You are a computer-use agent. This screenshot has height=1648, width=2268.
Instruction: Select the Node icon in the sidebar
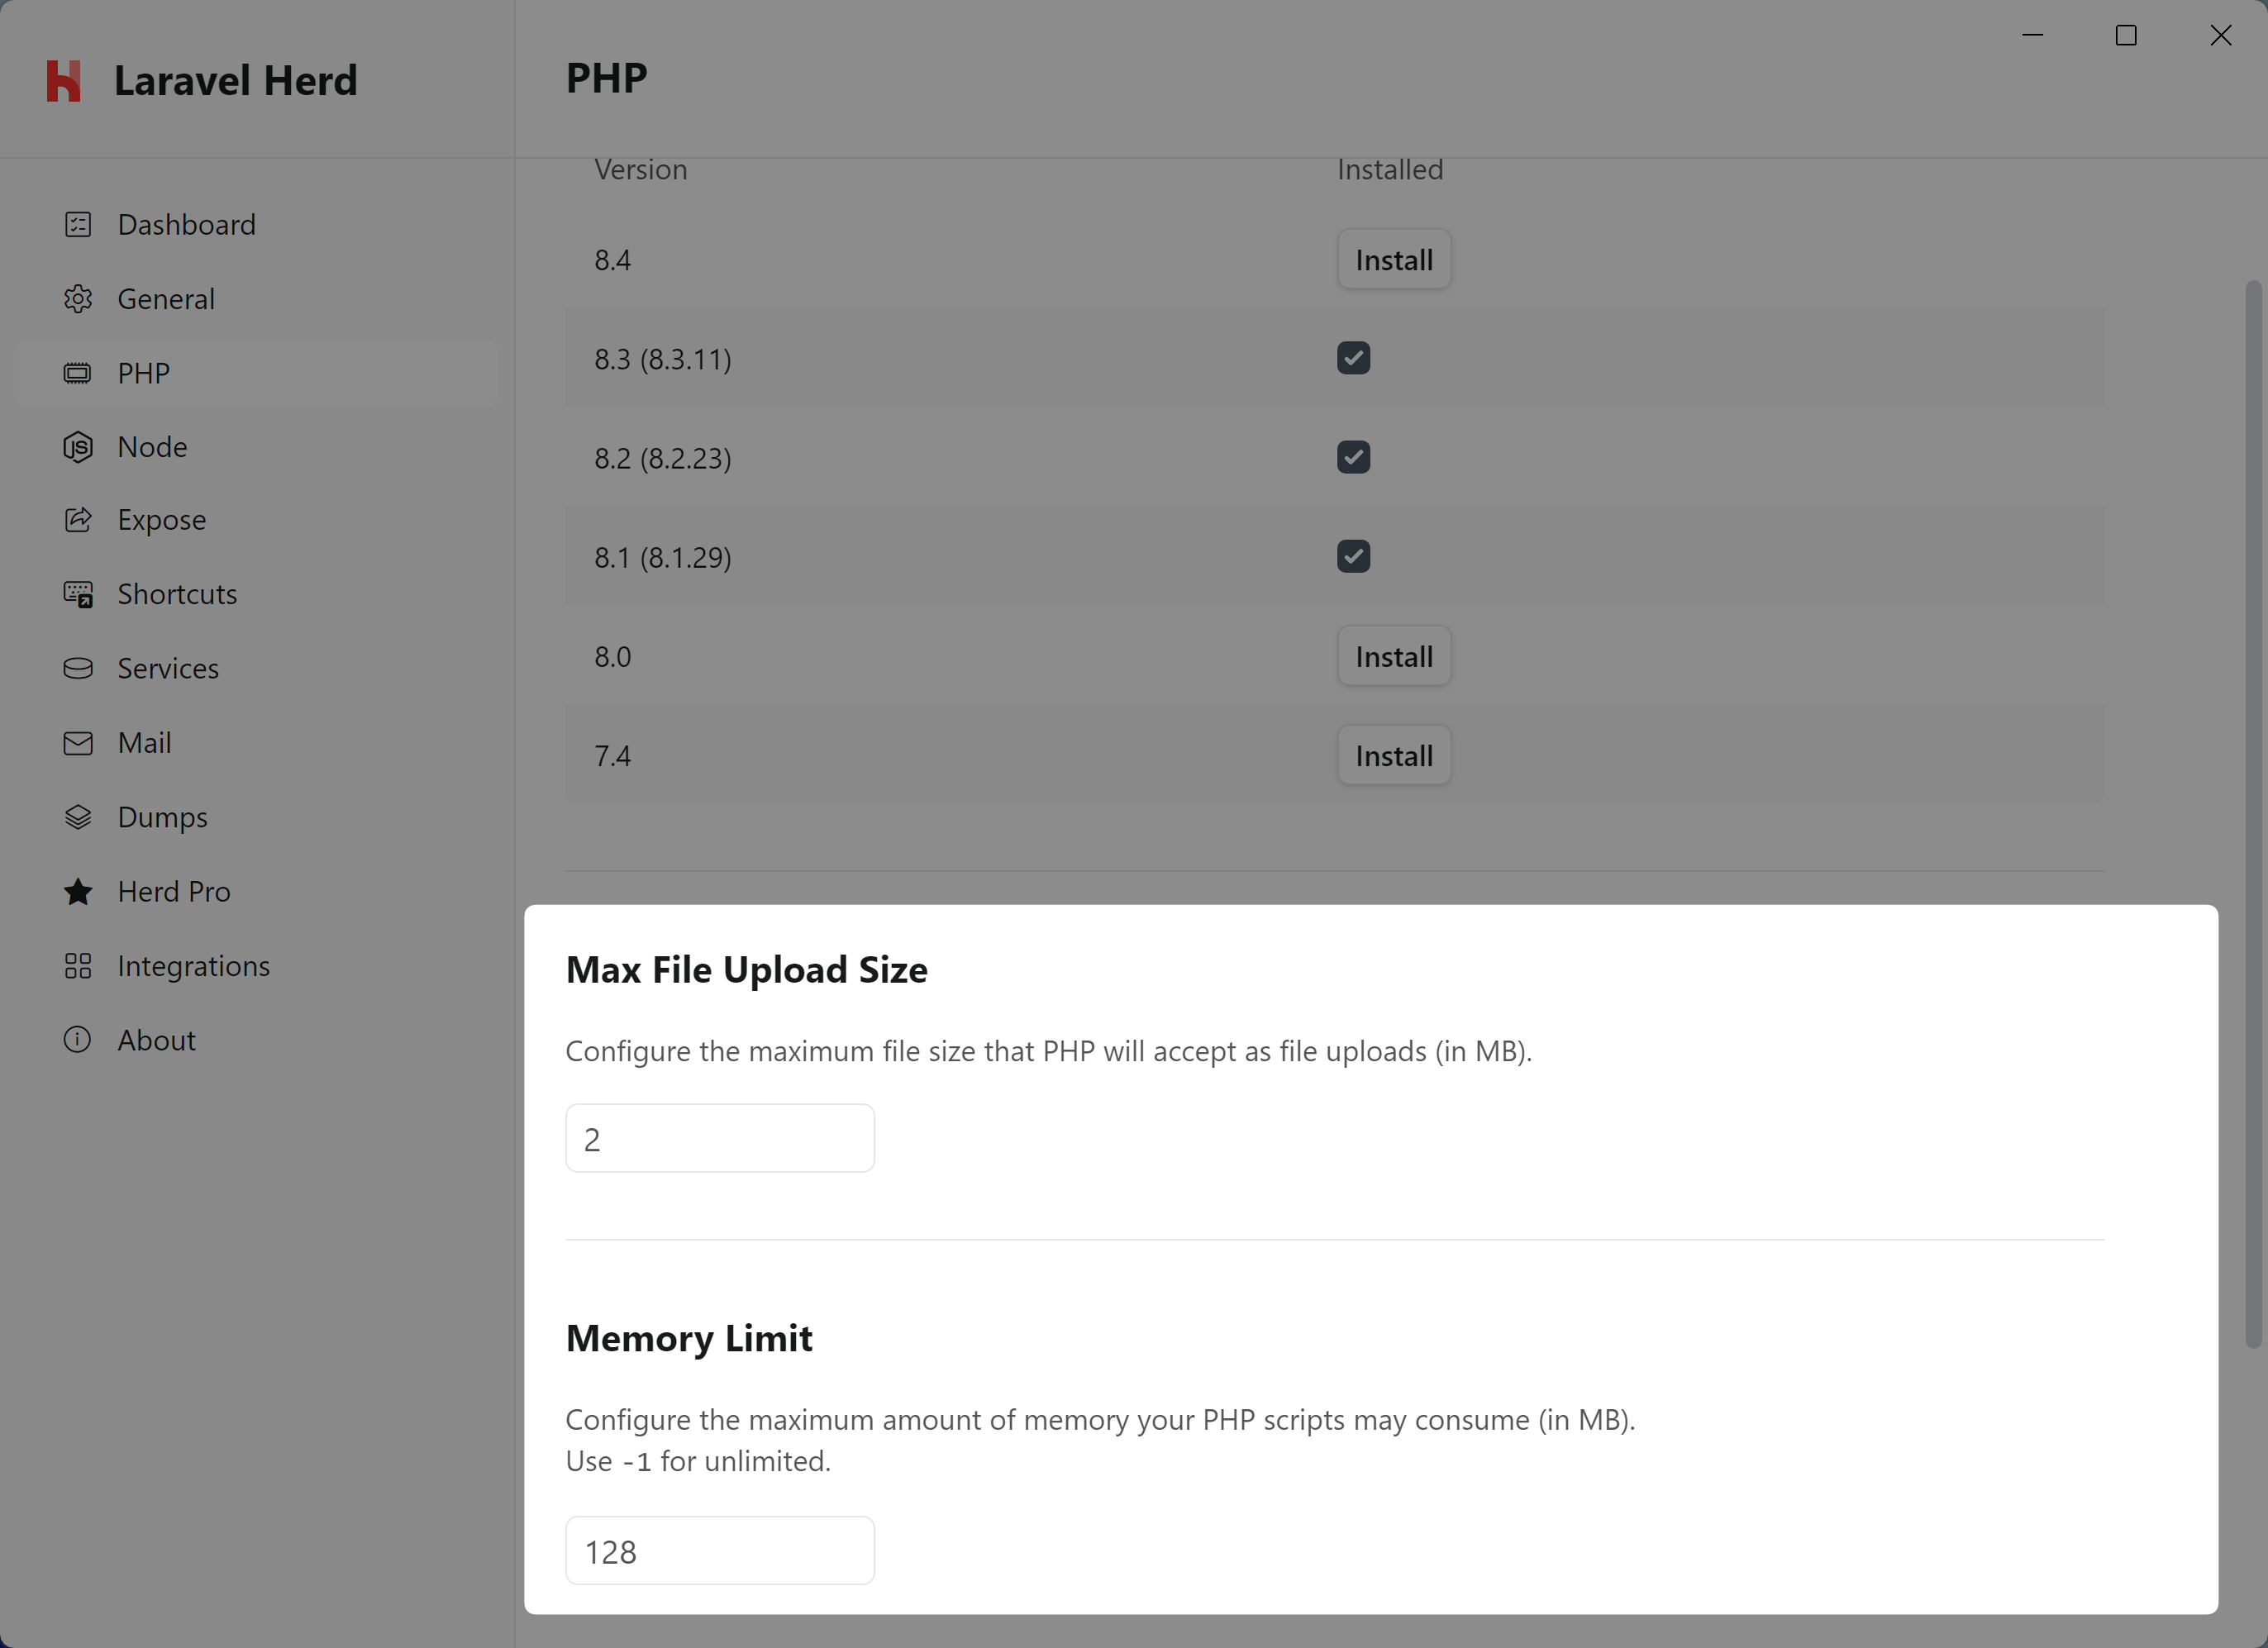78,446
